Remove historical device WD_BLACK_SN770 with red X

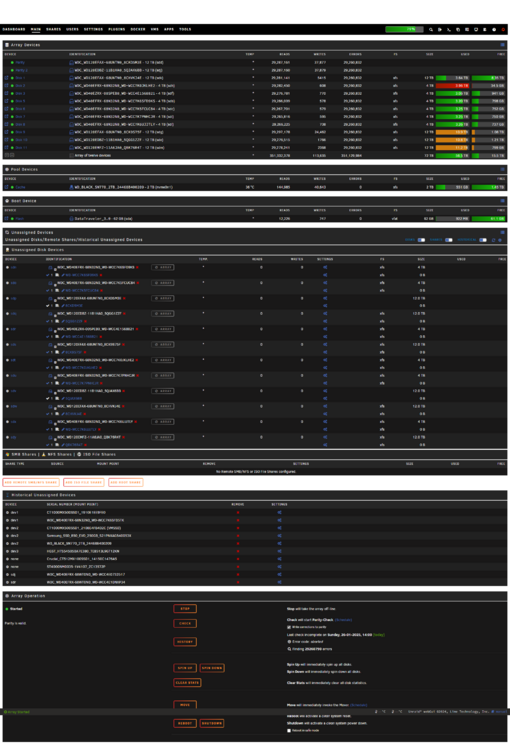238,543
